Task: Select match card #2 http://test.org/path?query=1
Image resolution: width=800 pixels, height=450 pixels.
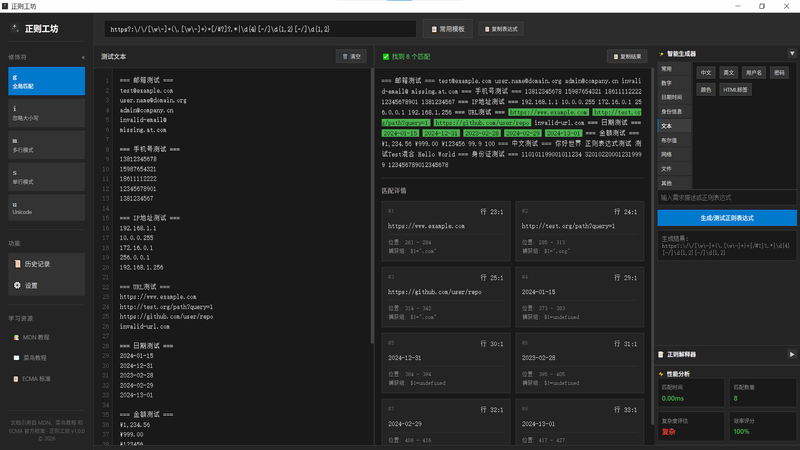Action: [580, 231]
